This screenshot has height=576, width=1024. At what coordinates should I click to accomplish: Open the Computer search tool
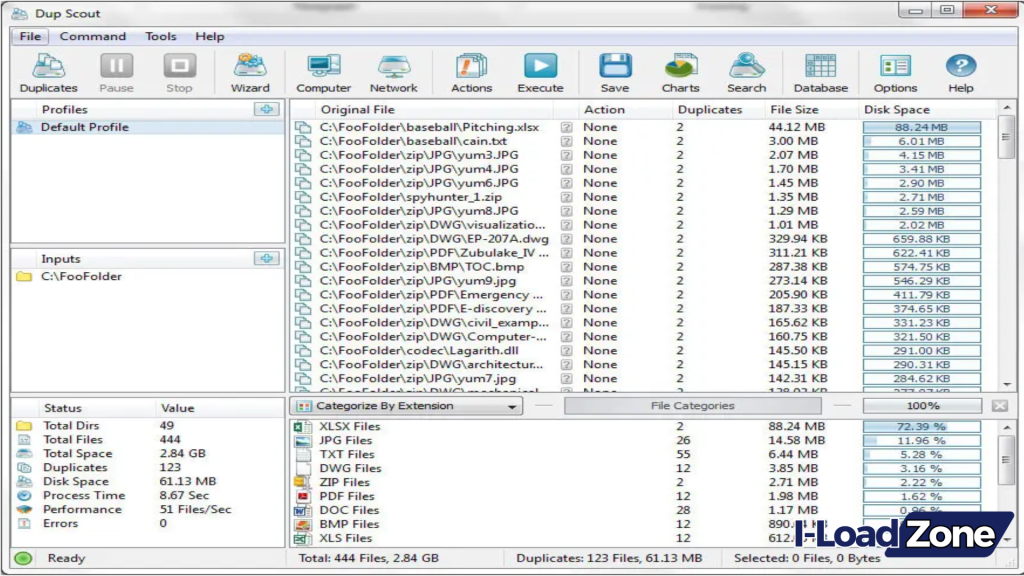coord(323,72)
